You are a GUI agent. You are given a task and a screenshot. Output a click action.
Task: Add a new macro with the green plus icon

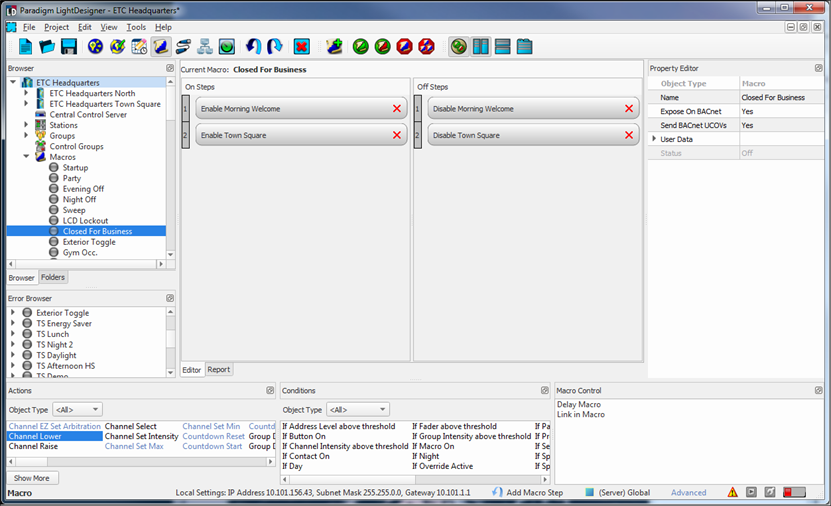click(334, 47)
